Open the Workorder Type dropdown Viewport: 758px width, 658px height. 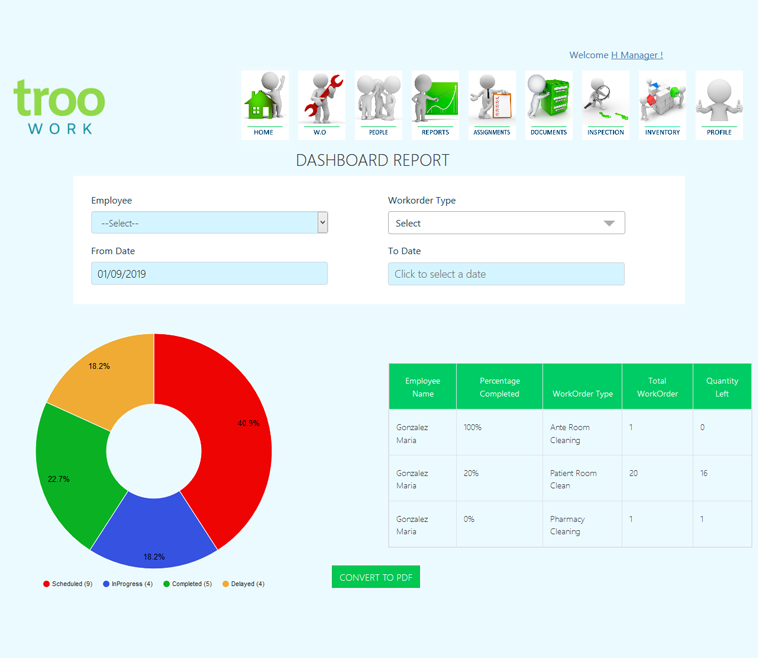click(506, 223)
